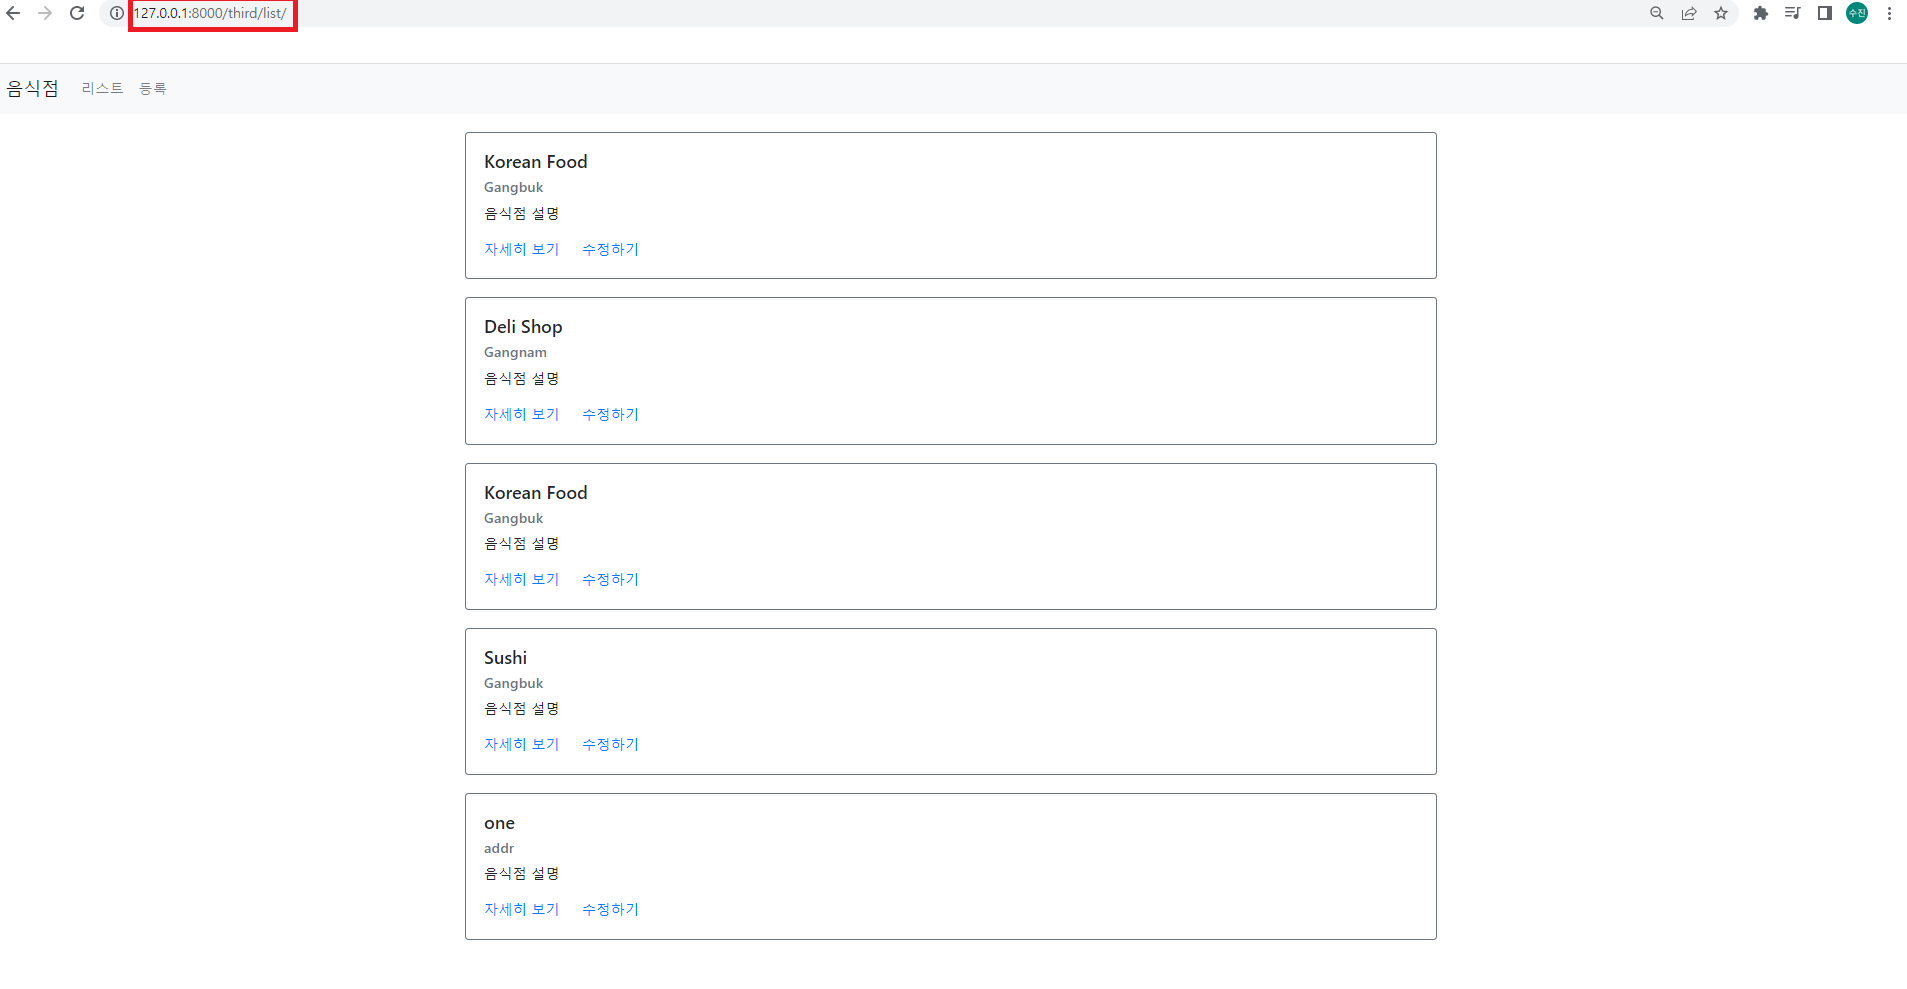The image size is (1907, 989).
Task: Bookmark this page with the star icon
Action: pyautogui.click(x=1721, y=13)
